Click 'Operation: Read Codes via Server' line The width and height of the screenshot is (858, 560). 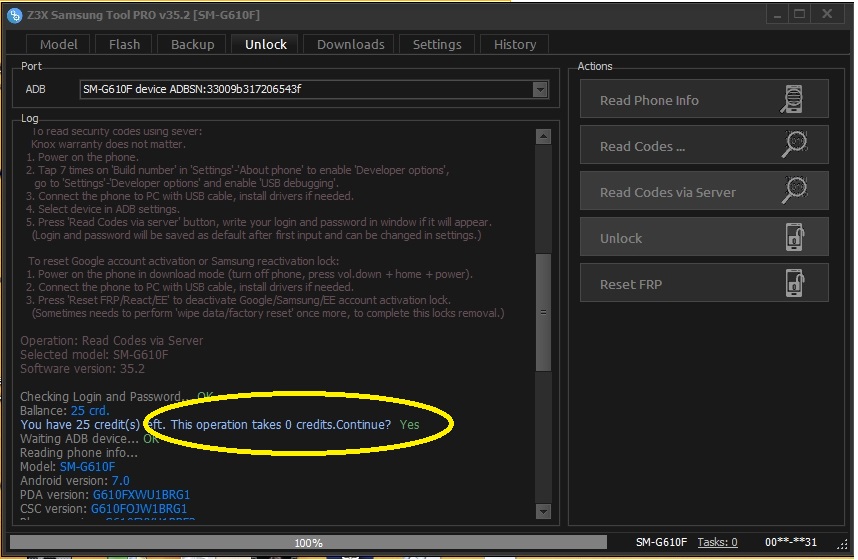coord(112,340)
